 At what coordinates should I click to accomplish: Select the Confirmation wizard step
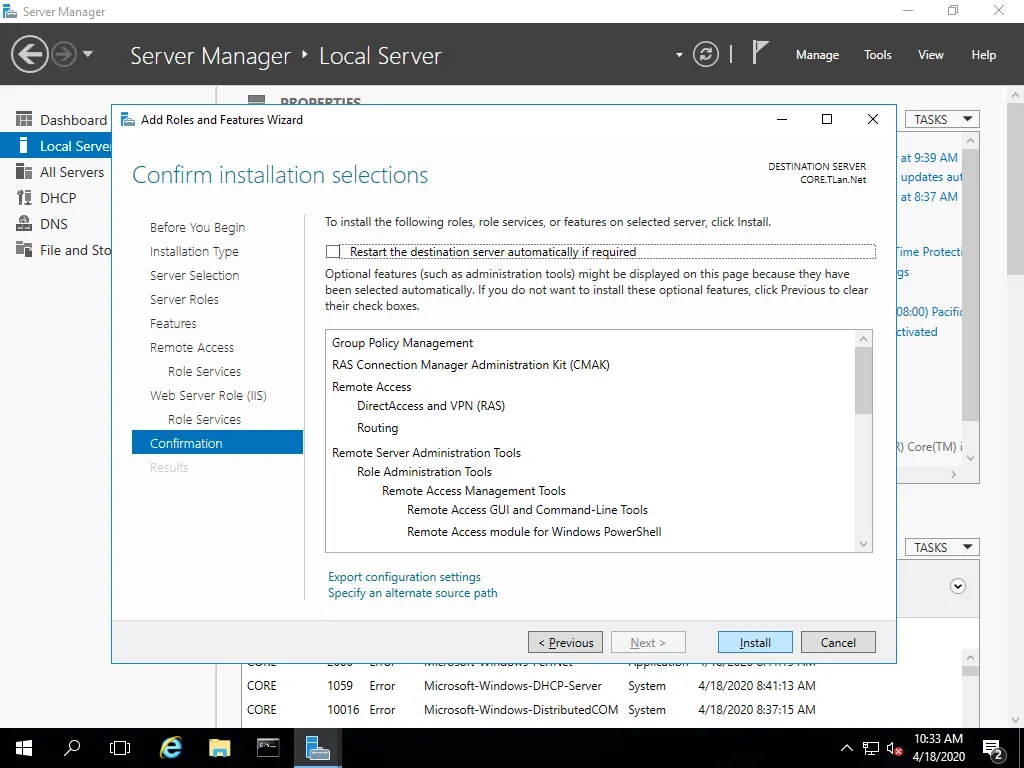coord(217,443)
